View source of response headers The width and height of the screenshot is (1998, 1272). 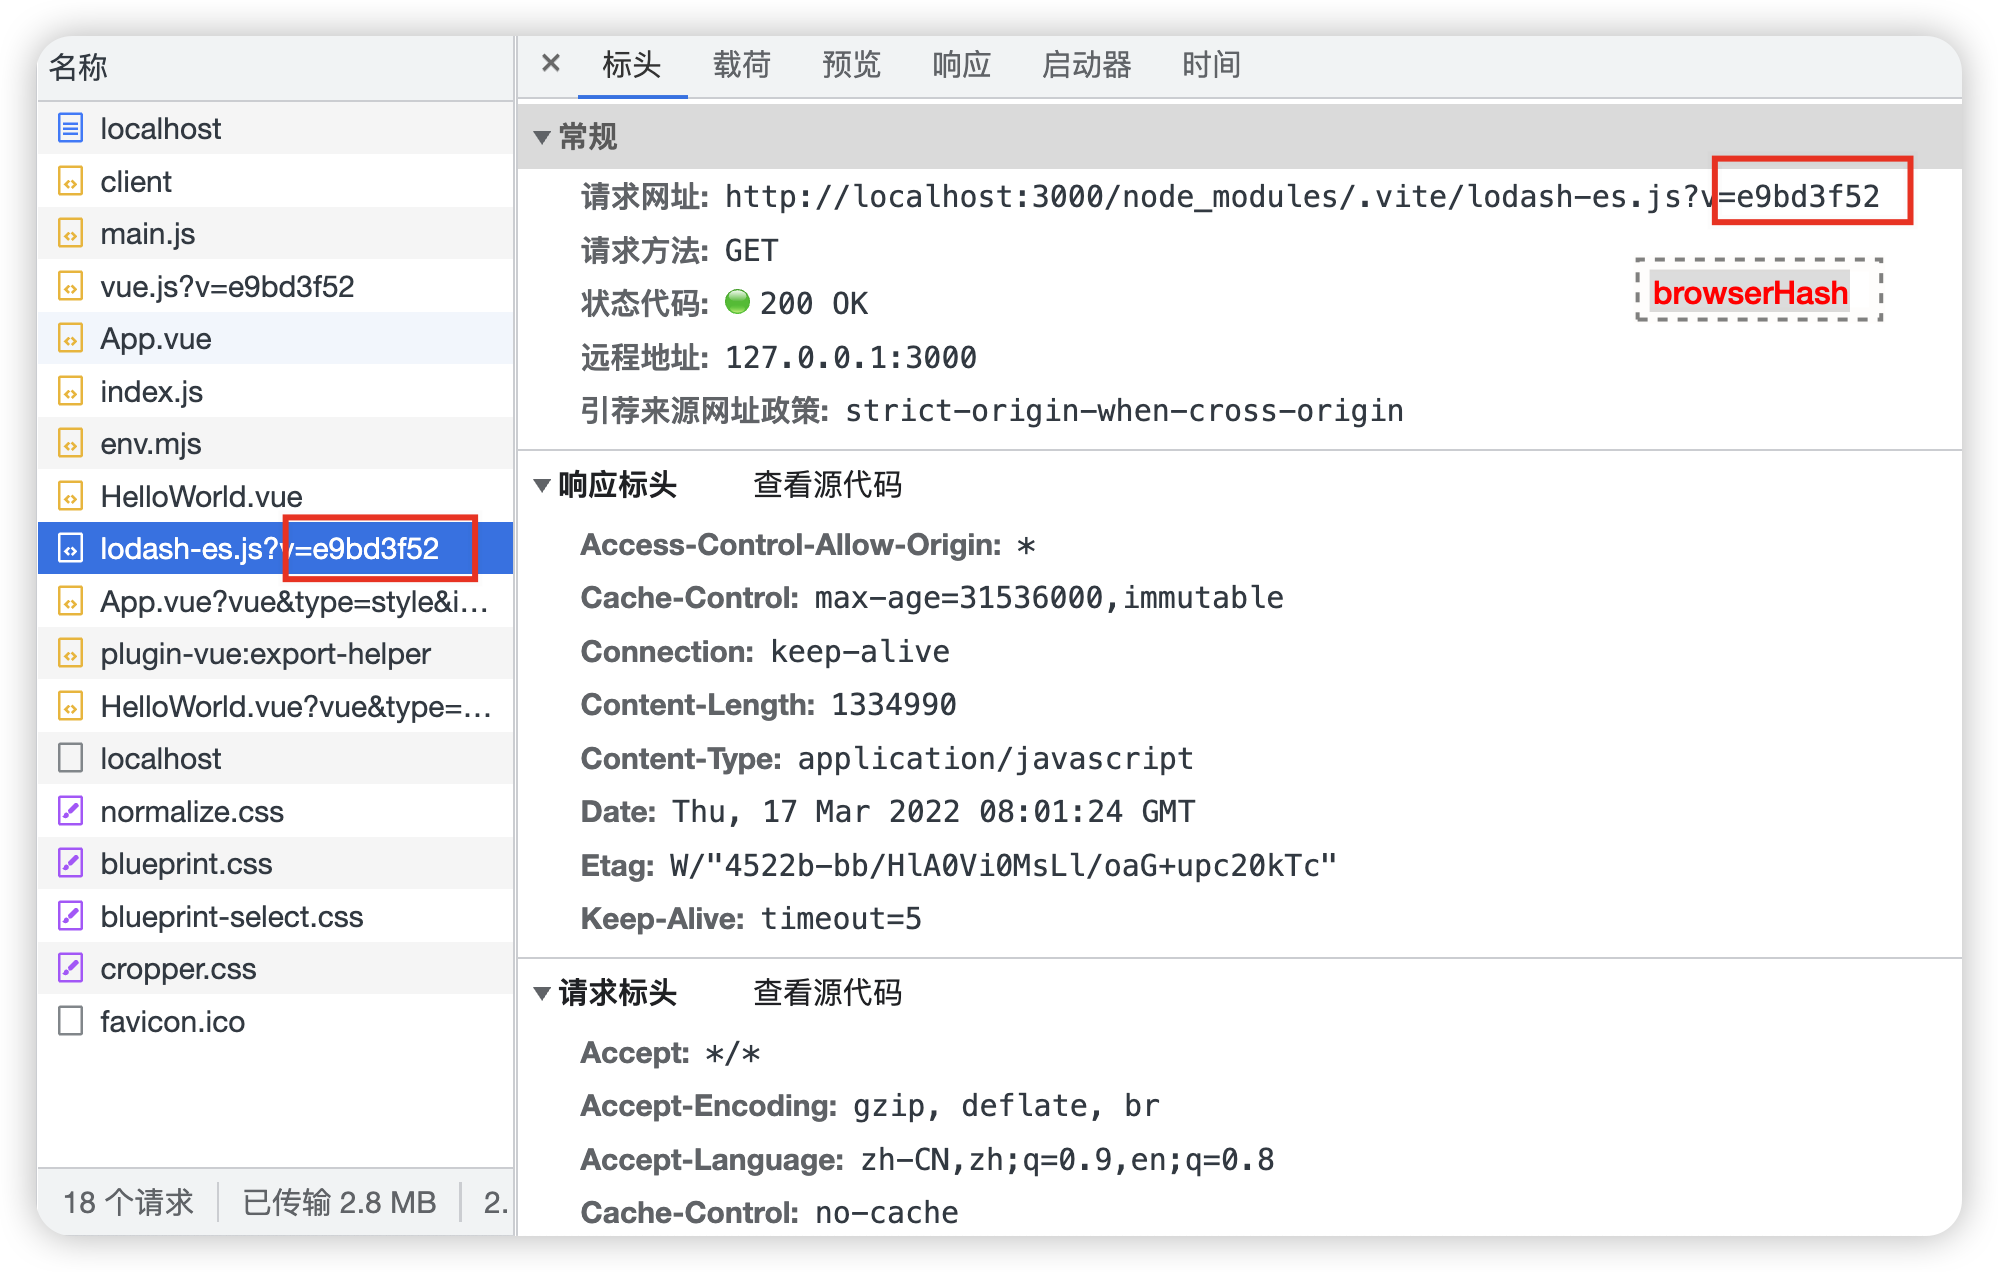click(827, 485)
